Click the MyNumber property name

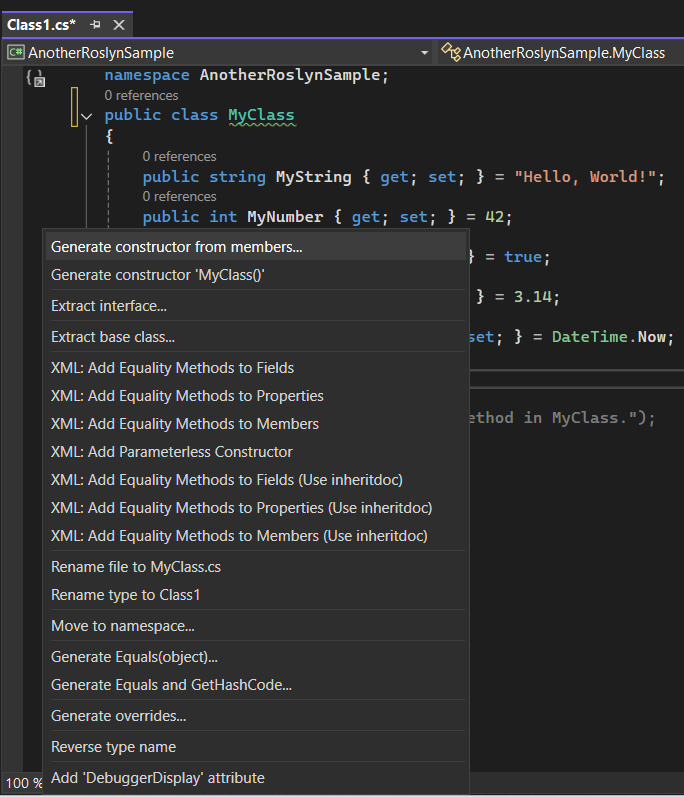[285, 217]
